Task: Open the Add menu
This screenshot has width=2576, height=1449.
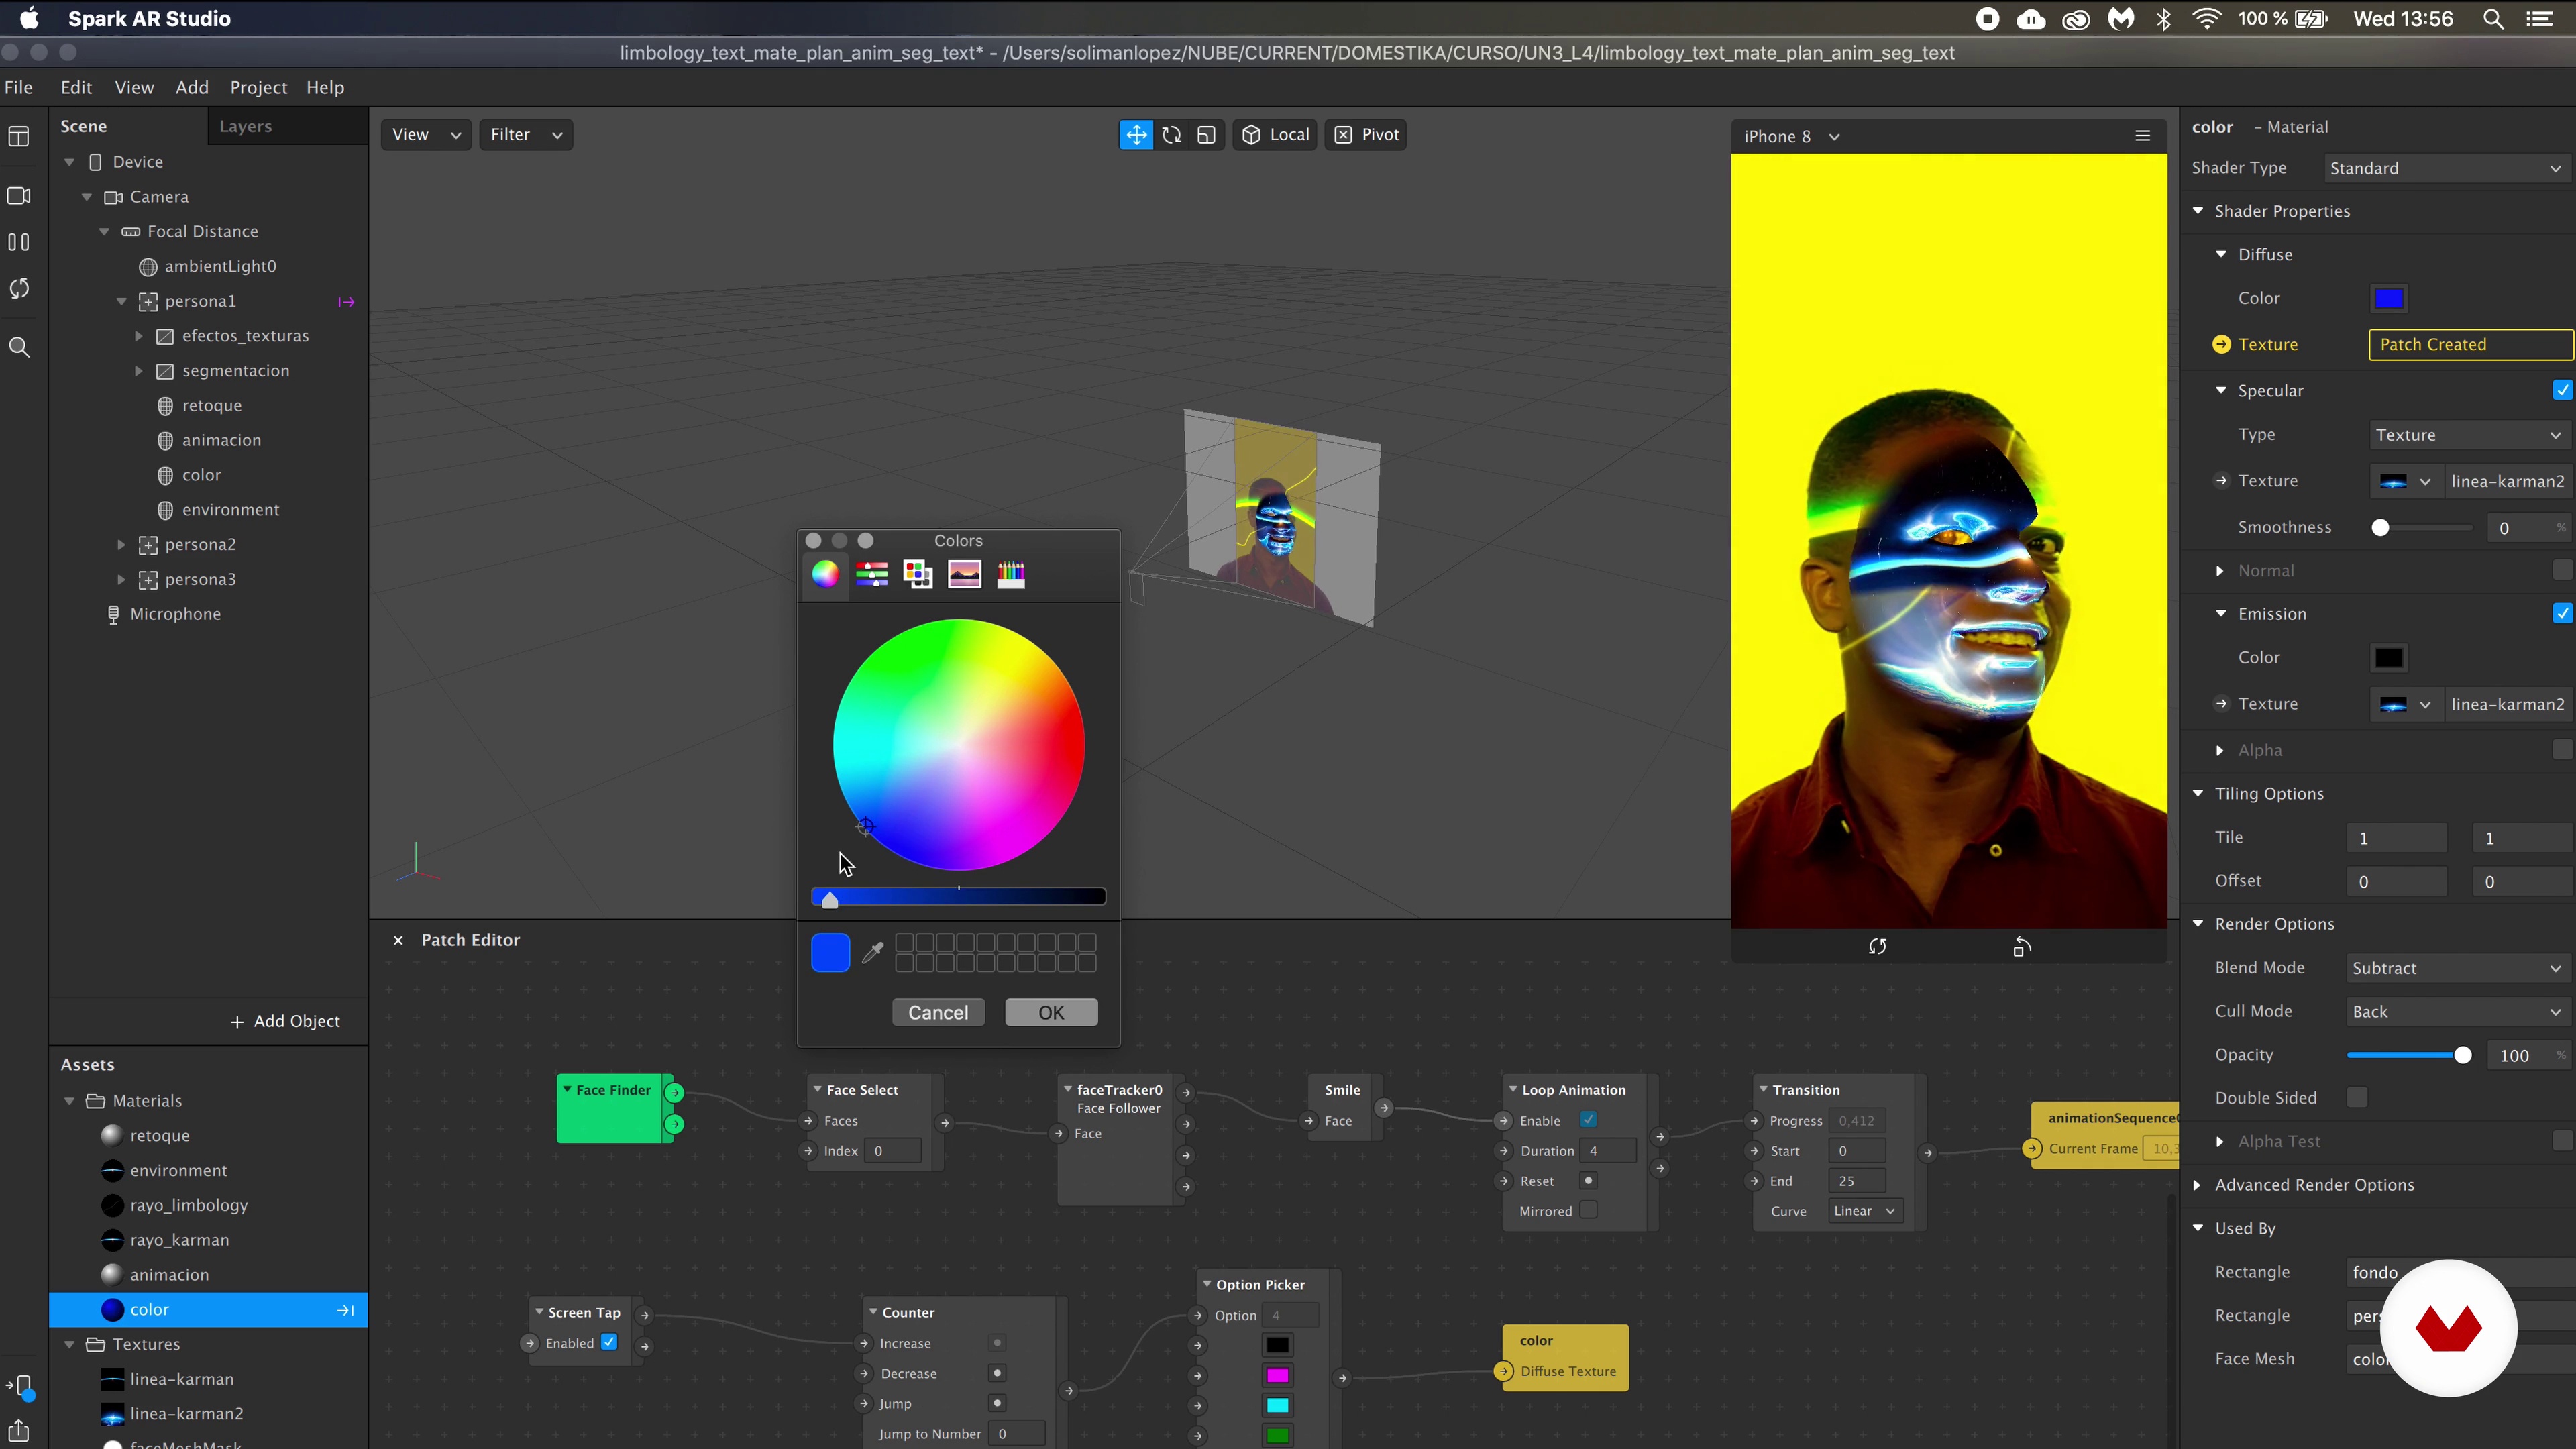Action: coord(192,88)
